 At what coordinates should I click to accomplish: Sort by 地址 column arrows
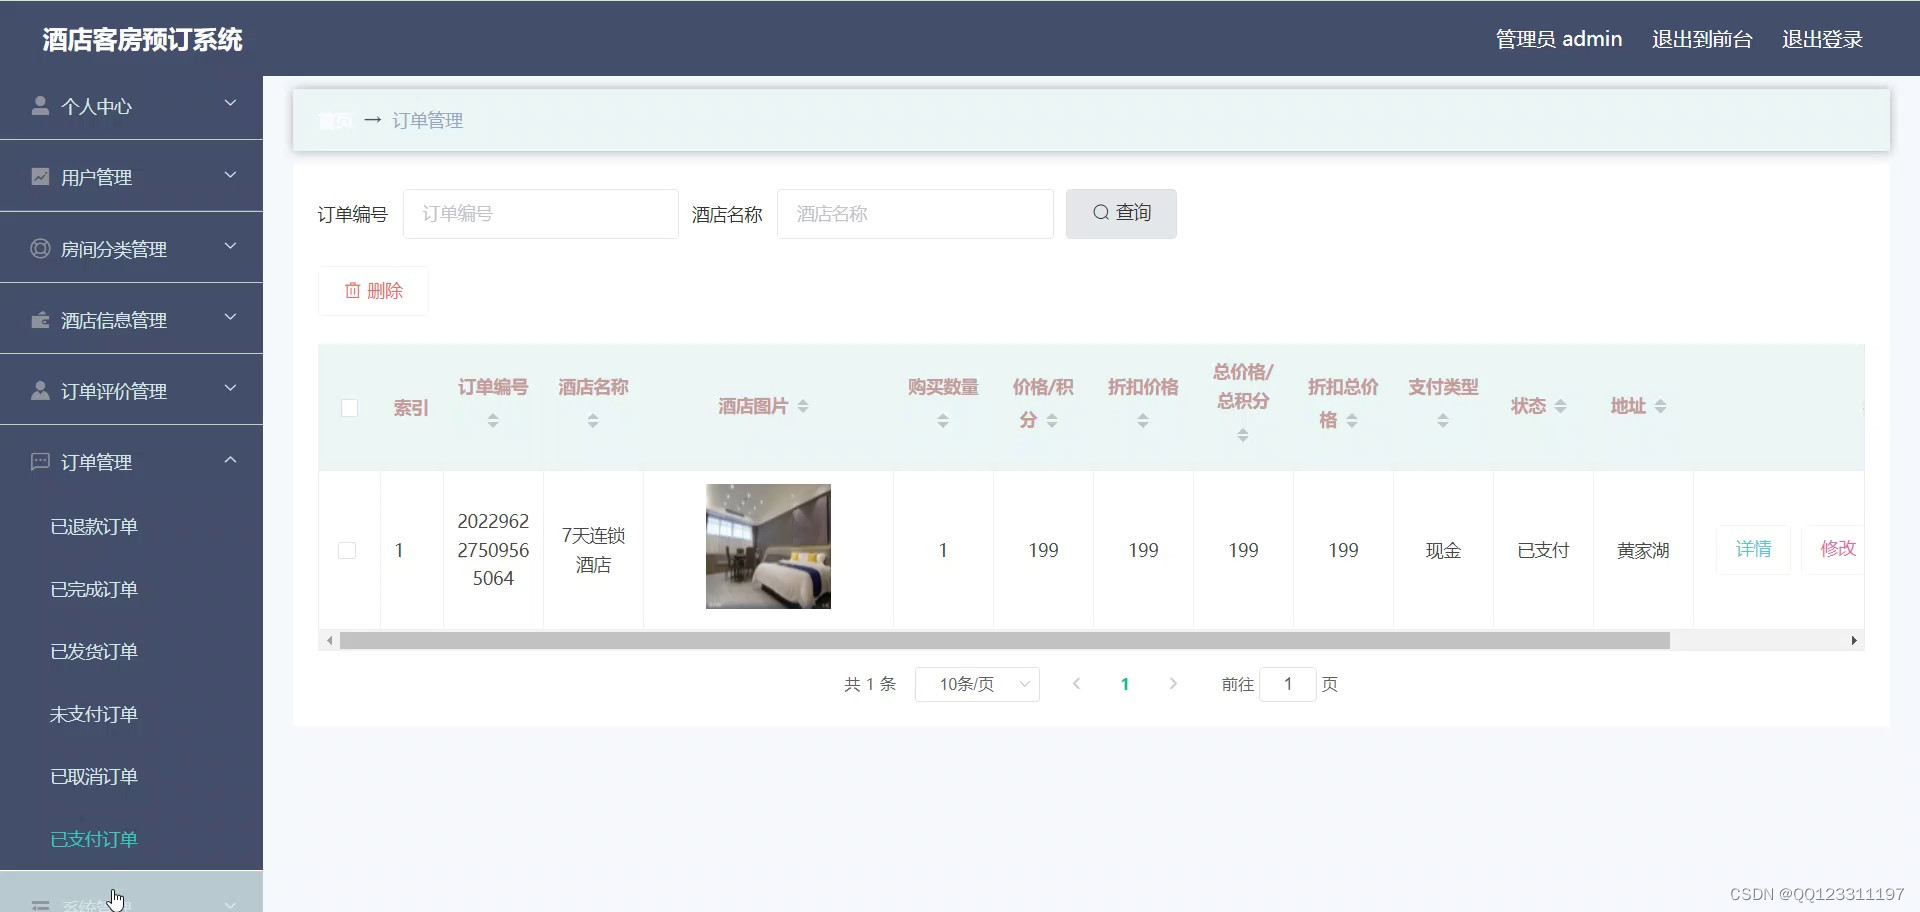point(1661,406)
